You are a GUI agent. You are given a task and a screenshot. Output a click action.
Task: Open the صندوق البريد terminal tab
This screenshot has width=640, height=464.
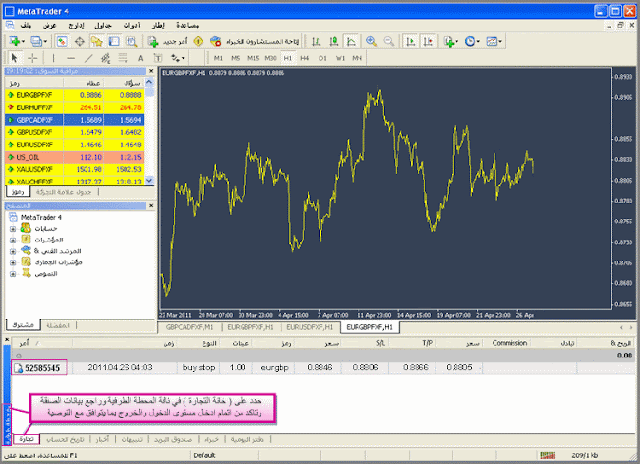pyautogui.click(x=173, y=440)
